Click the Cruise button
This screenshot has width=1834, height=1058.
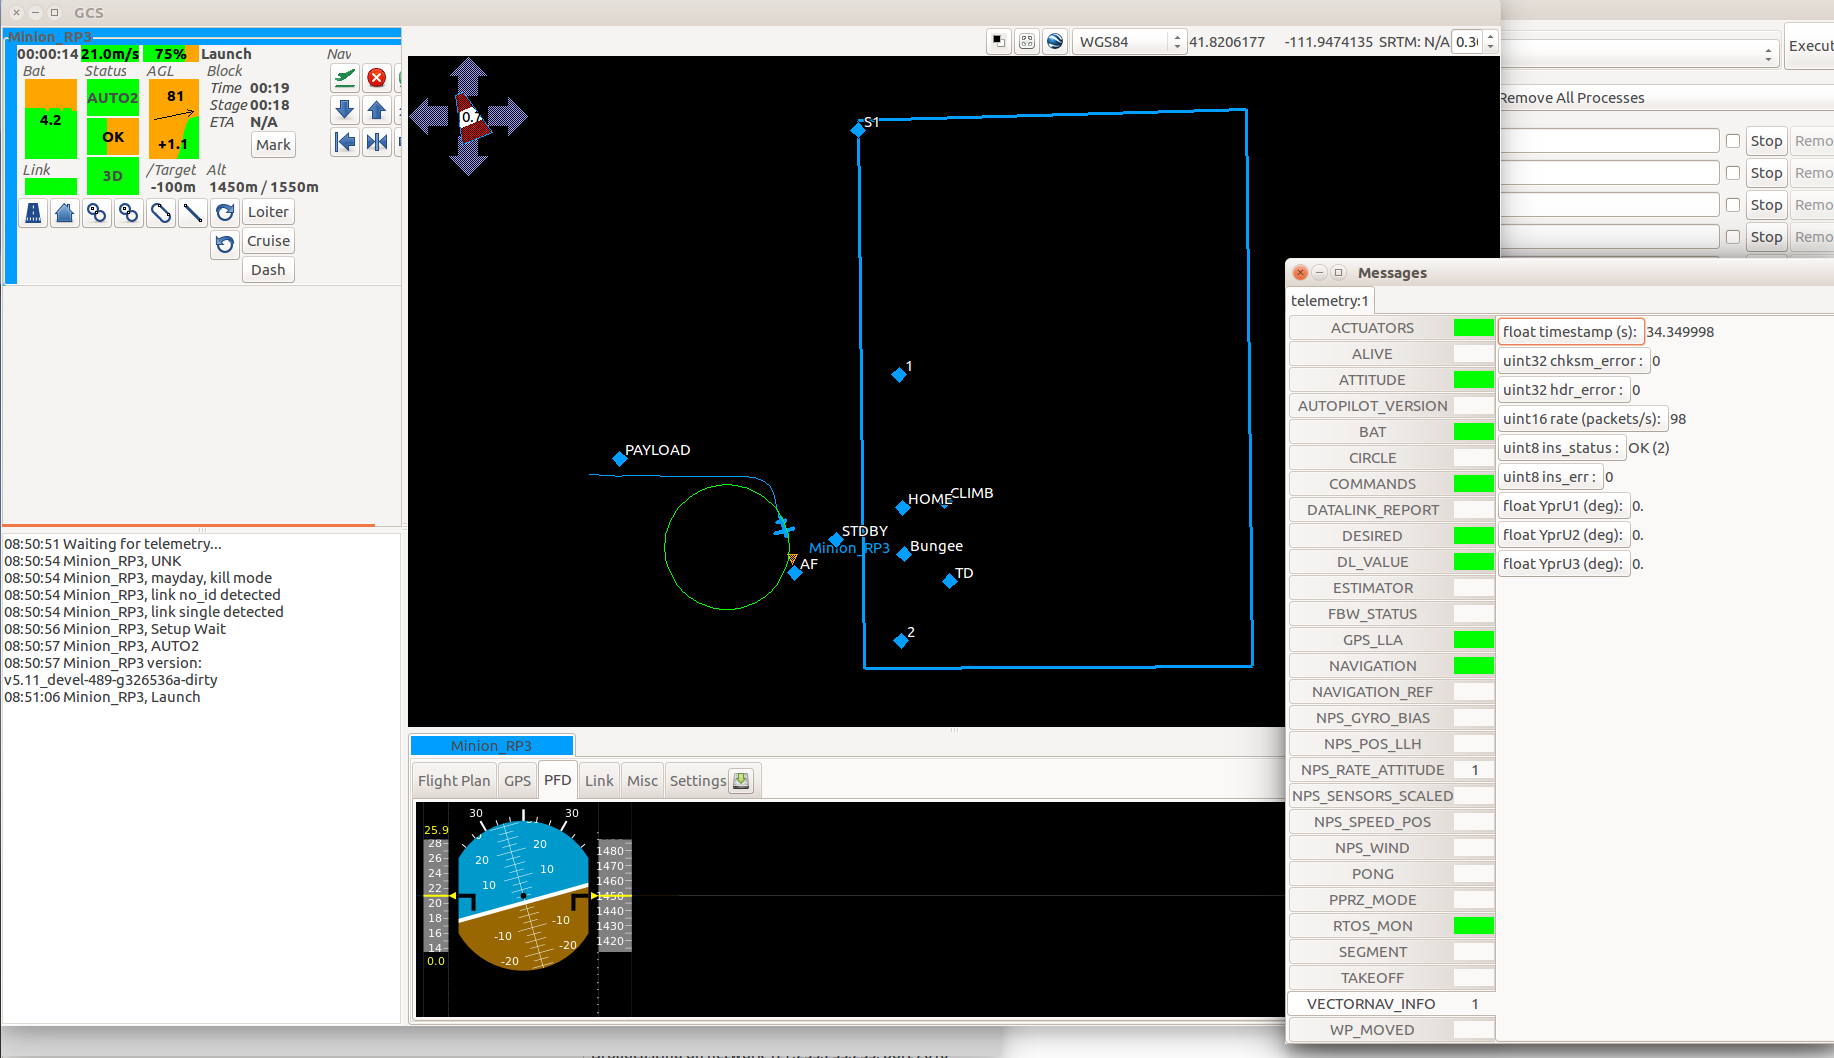pos(268,241)
